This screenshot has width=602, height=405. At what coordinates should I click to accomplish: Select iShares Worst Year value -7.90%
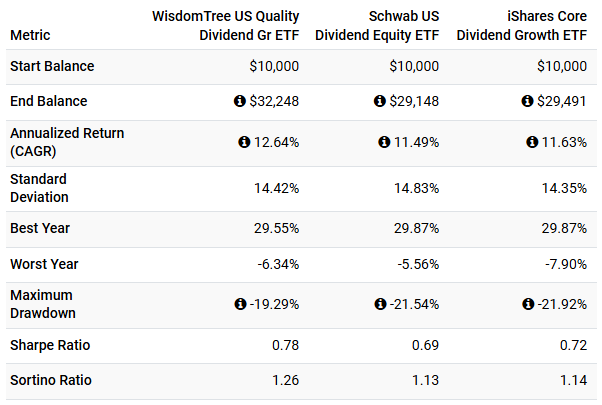coord(566,264)
